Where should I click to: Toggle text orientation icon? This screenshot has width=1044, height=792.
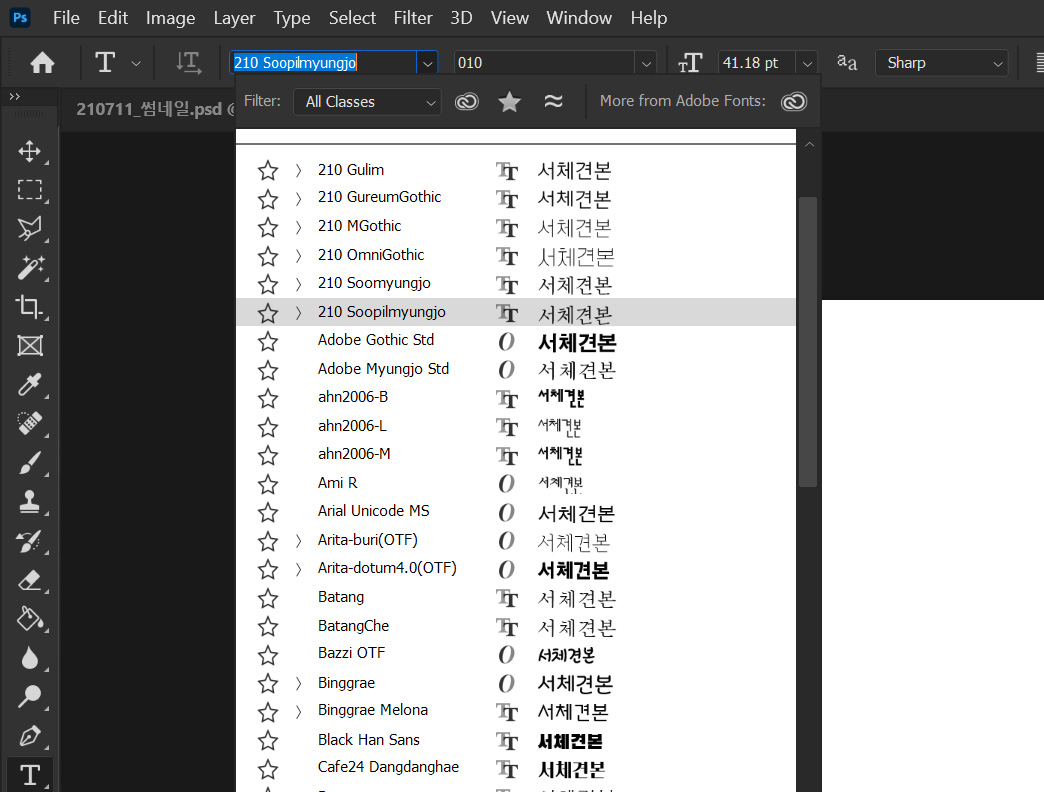(188, 63)
